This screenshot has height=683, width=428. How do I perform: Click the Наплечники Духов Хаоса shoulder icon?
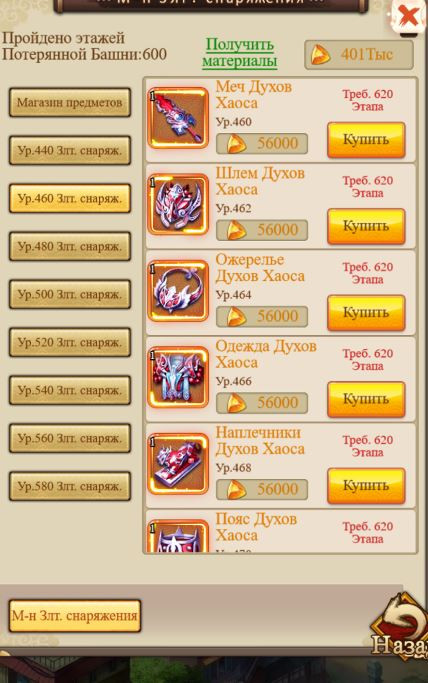point(178,463)
